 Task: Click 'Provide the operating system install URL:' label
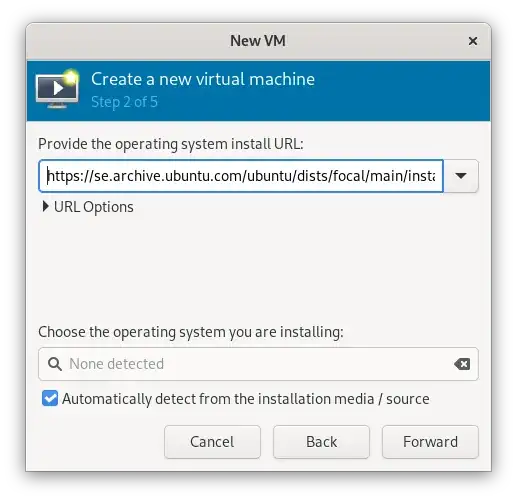(x=171, y=144)
